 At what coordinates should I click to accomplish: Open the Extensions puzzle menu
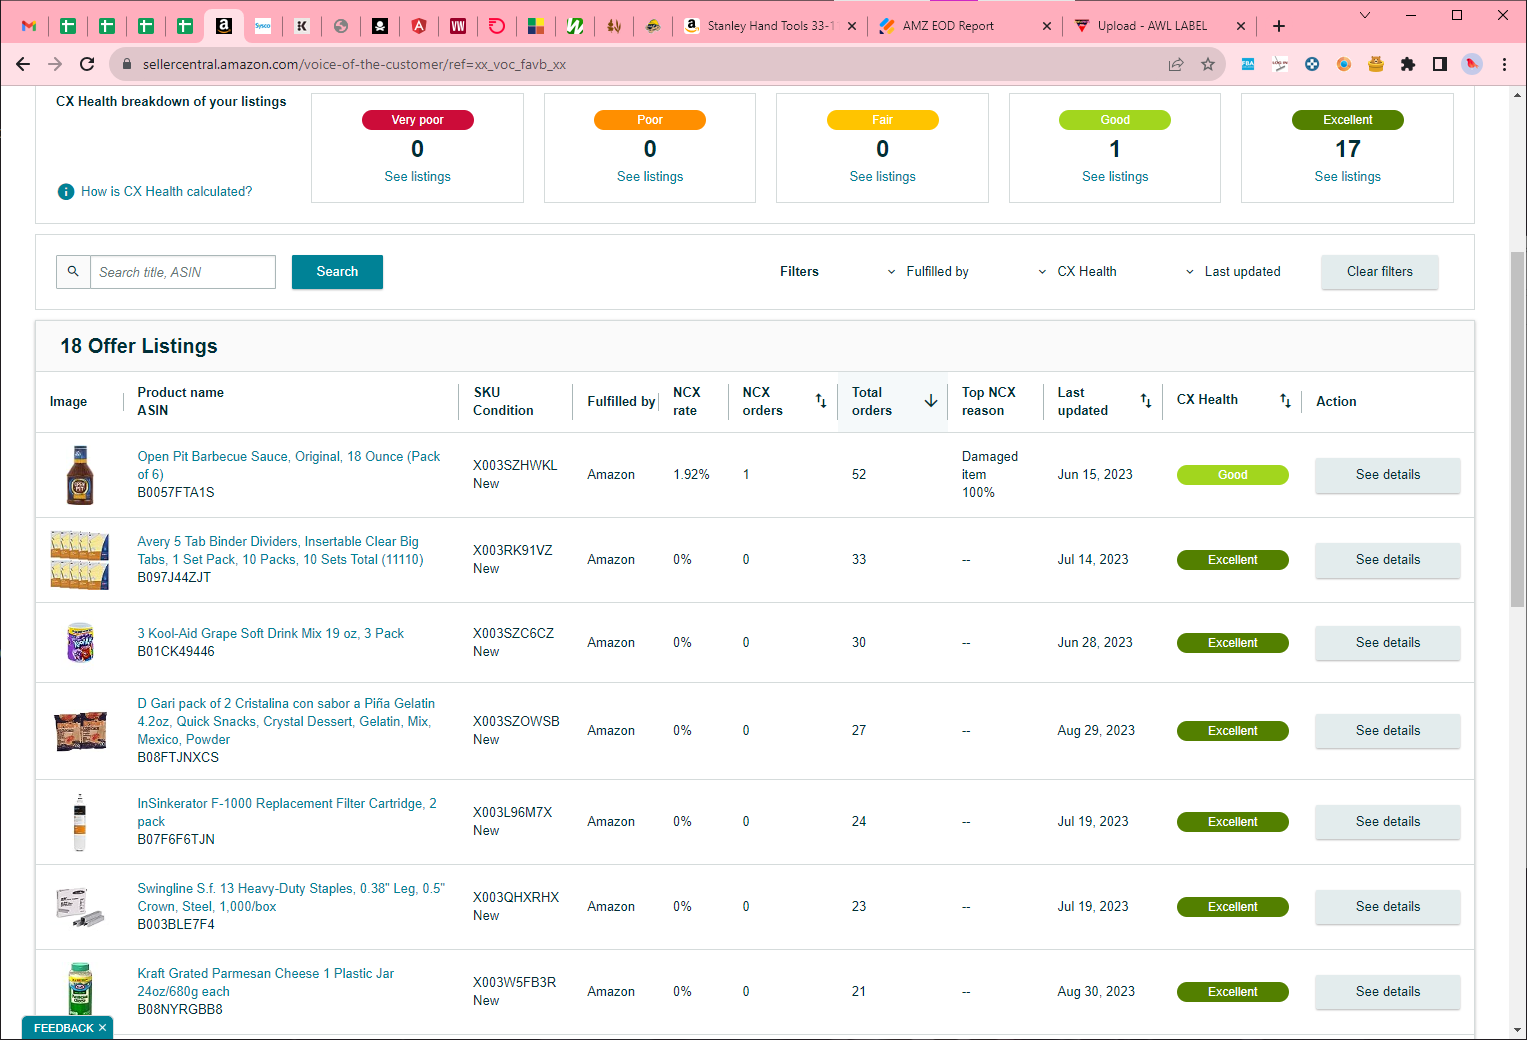pyautogui.click(x=1408, y=64)
